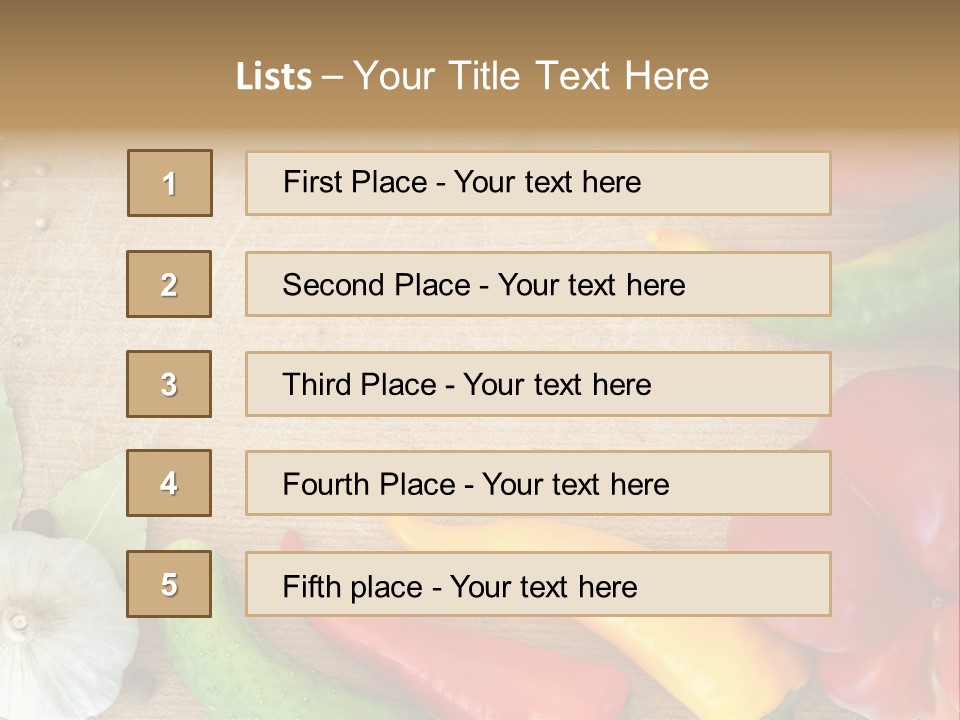
Task: Click the "First Place - Your text here" box
Action: pos(538,183)
